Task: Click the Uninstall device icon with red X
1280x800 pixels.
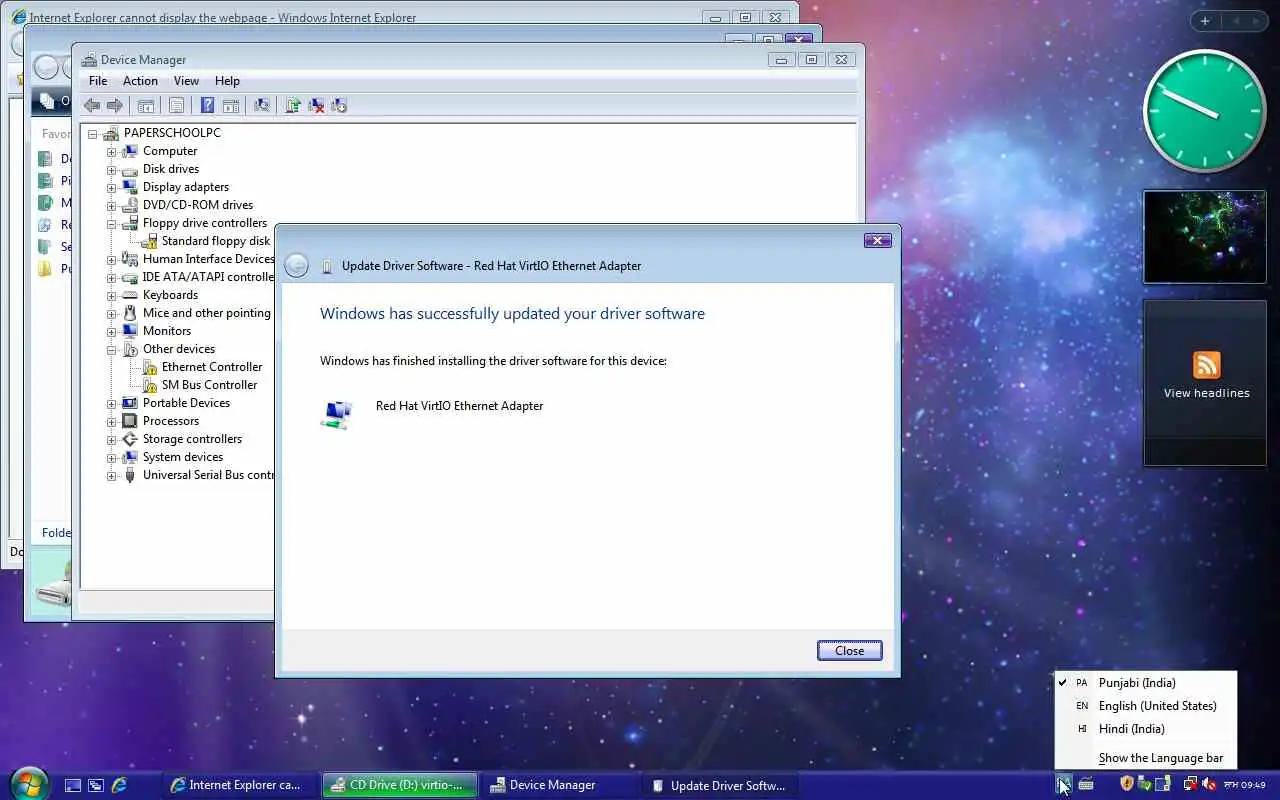Action: (x=316, y=105)
